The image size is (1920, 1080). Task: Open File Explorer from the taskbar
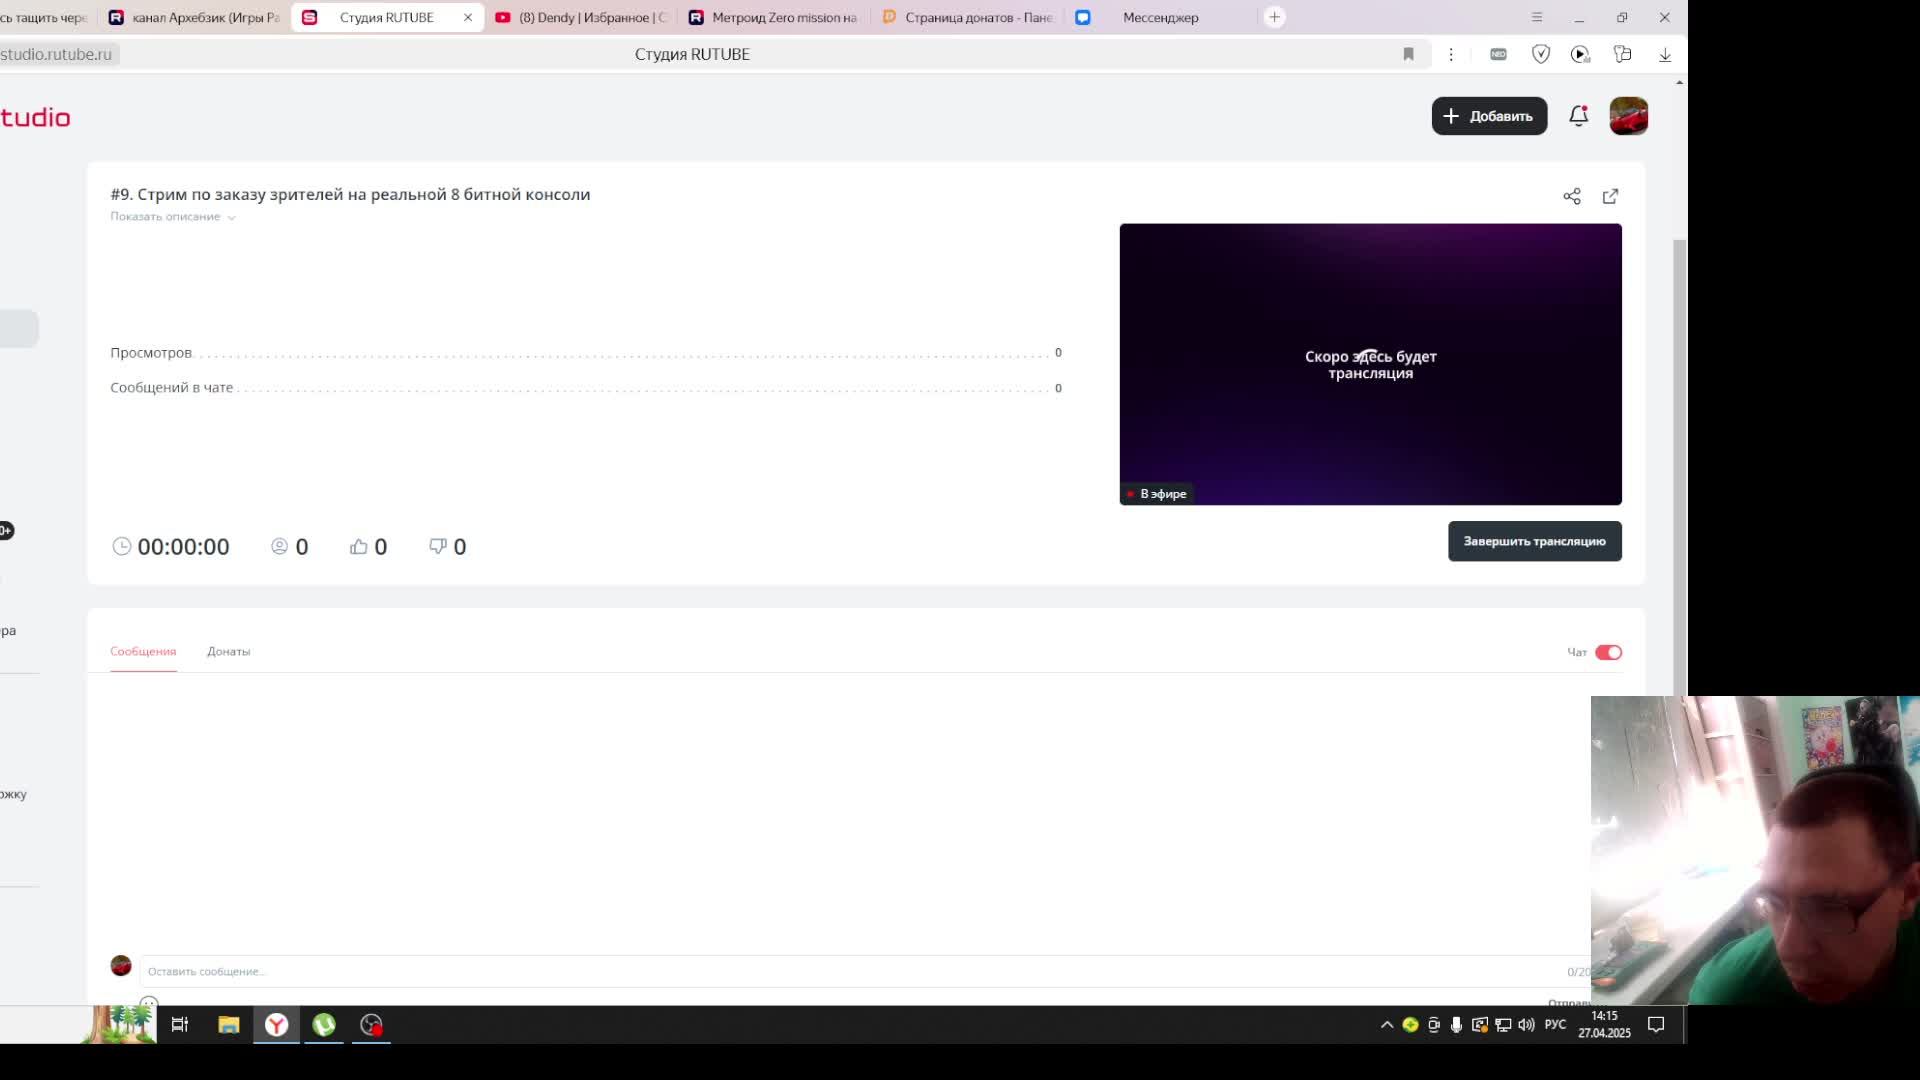point(229,1024)
